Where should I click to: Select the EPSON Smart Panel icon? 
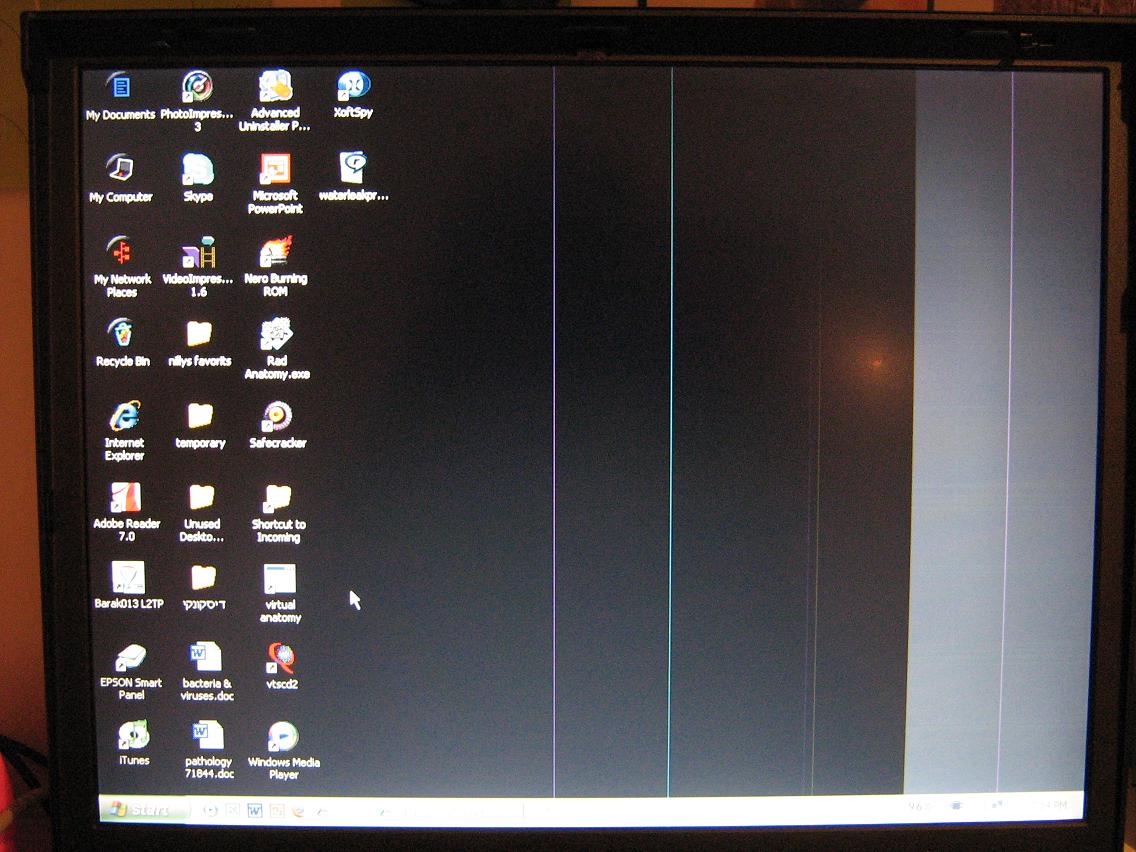coord(130,658)
